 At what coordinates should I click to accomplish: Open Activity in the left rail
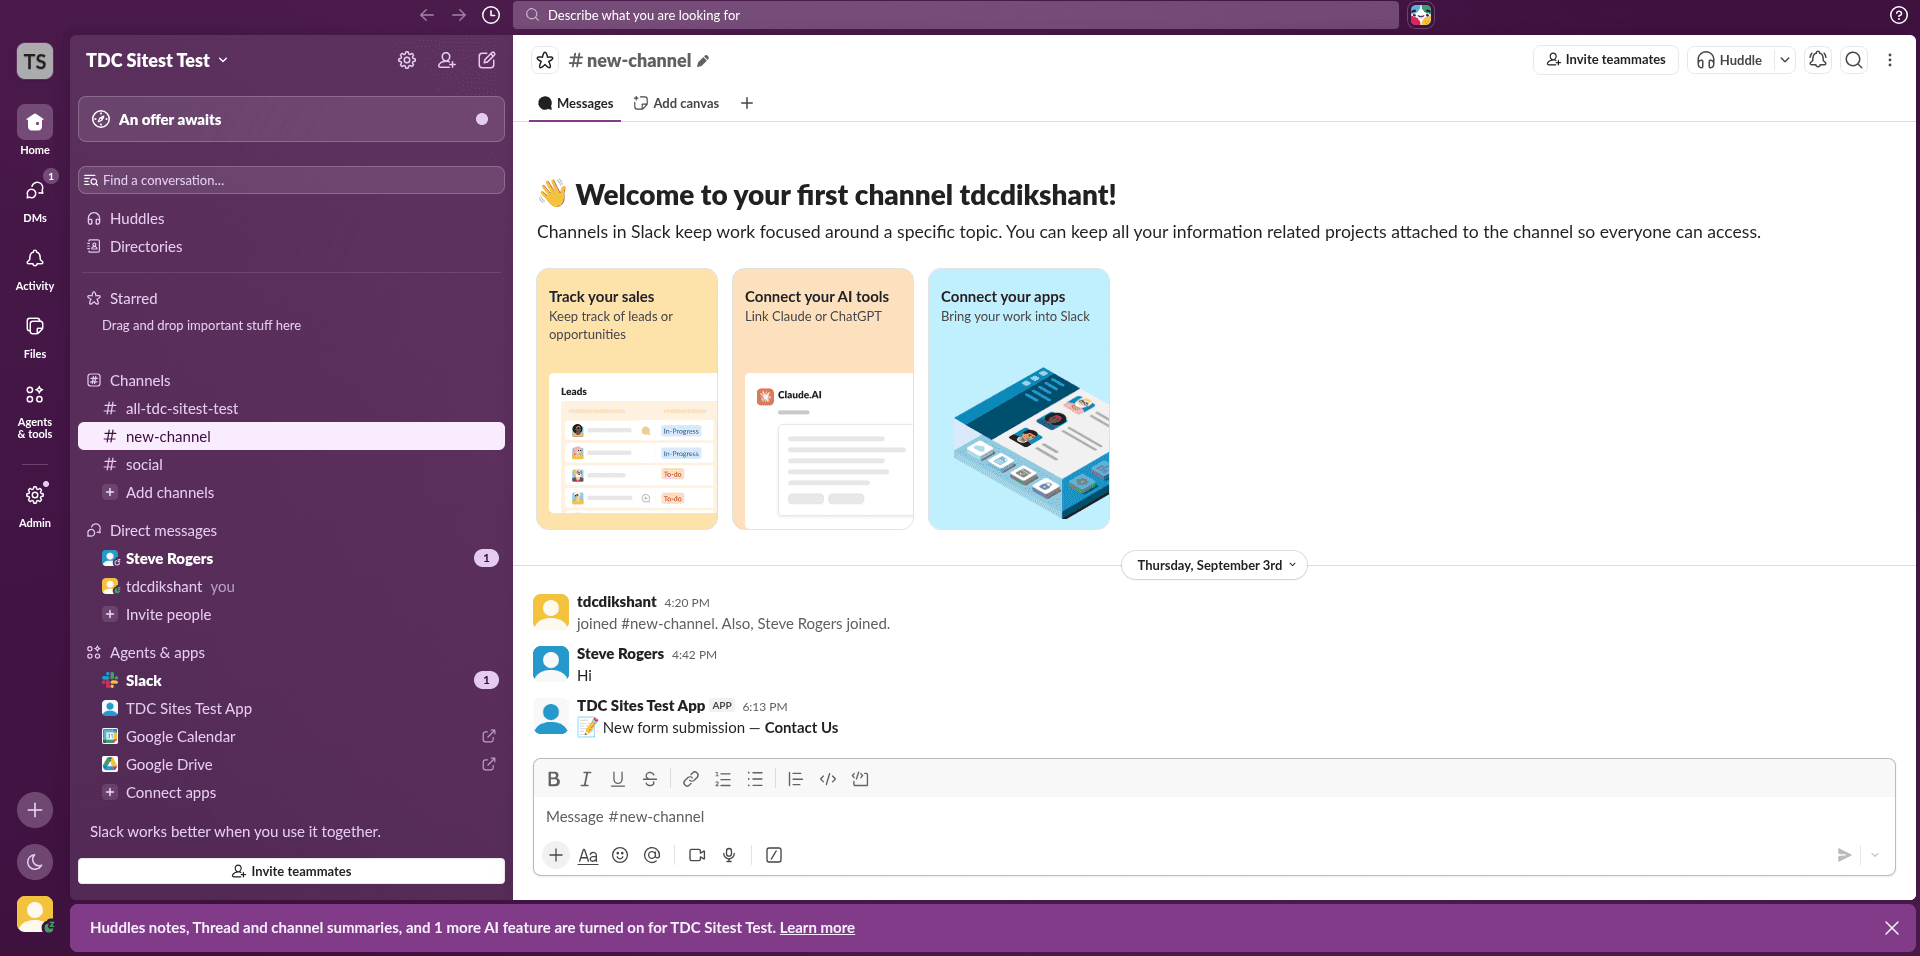click(35, 267)
